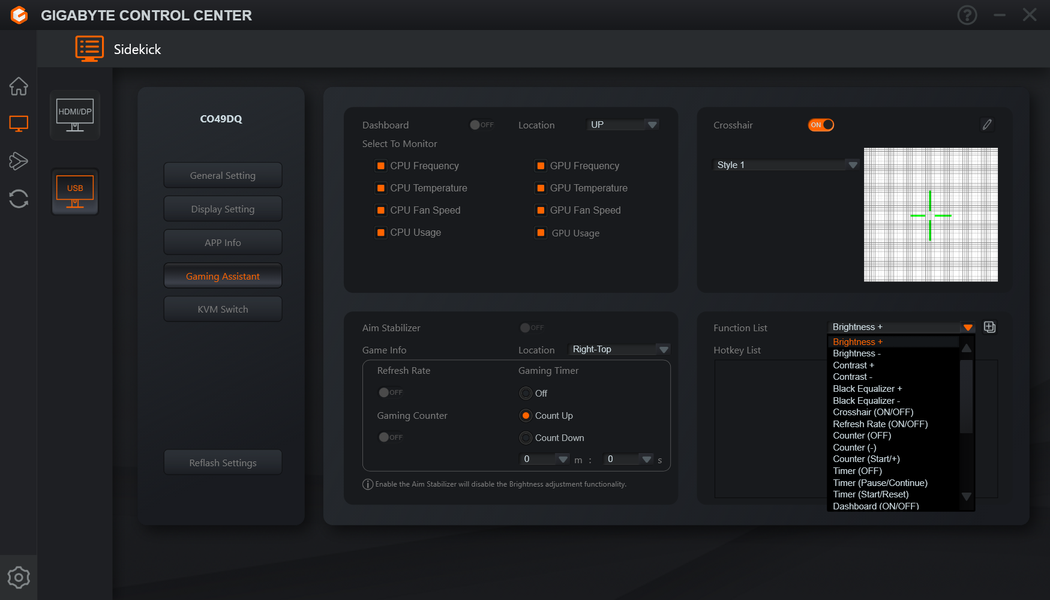Image resolution: width=1050 pixels, height=600 pixels.
Task: Choose Crosshair (ON/OFF) from function list
Action: tap(873, 412)
